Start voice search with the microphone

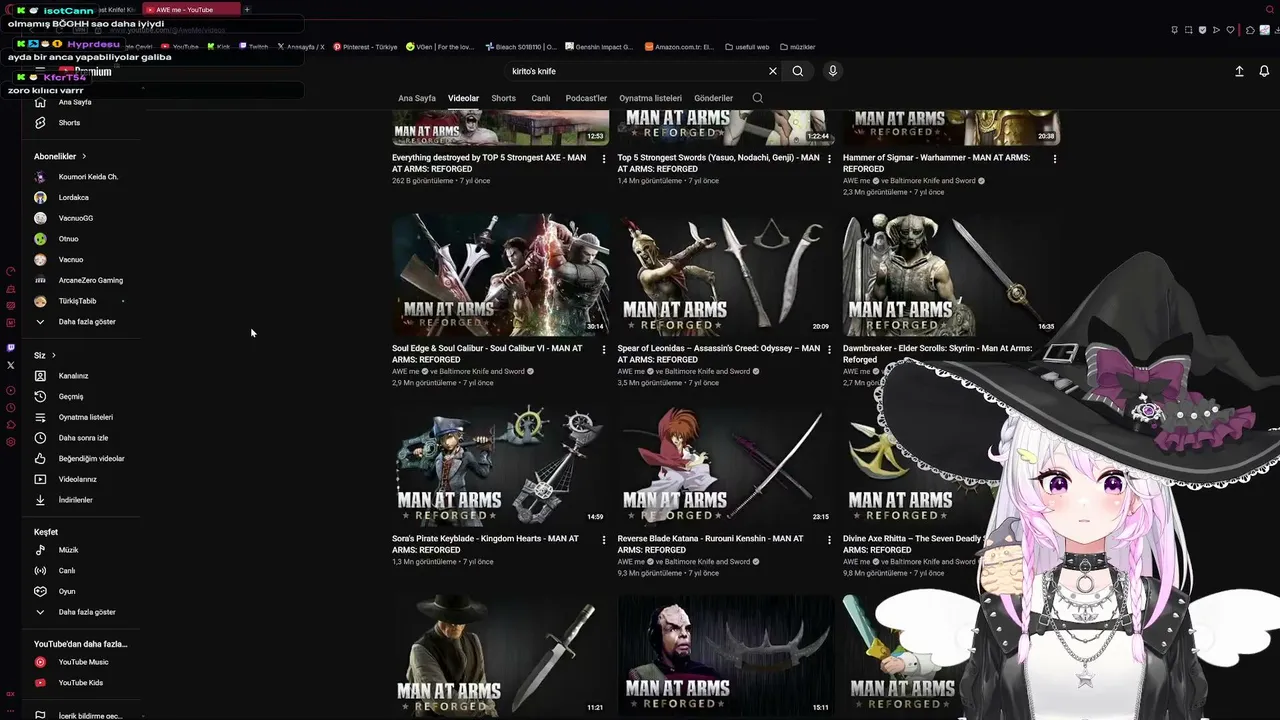pos(832,71)
